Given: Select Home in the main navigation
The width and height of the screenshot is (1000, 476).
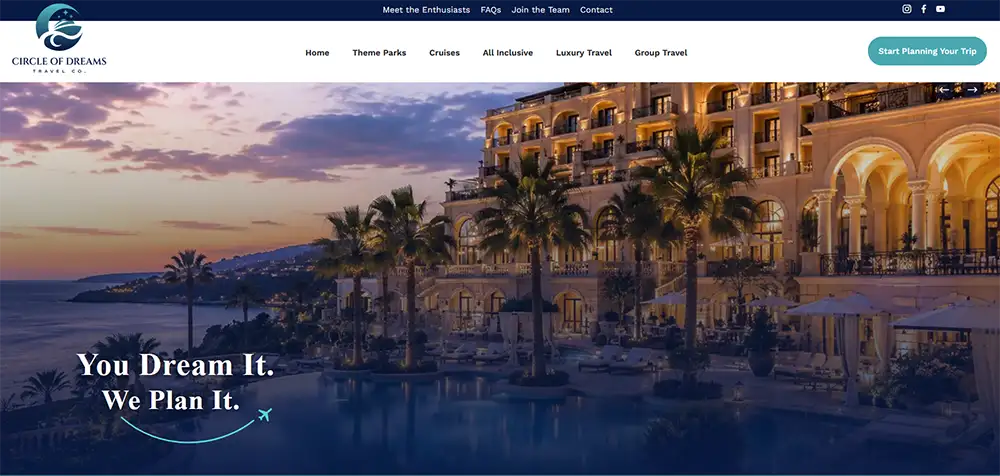Looking at the screenshot, I should [x=317, y=53].
